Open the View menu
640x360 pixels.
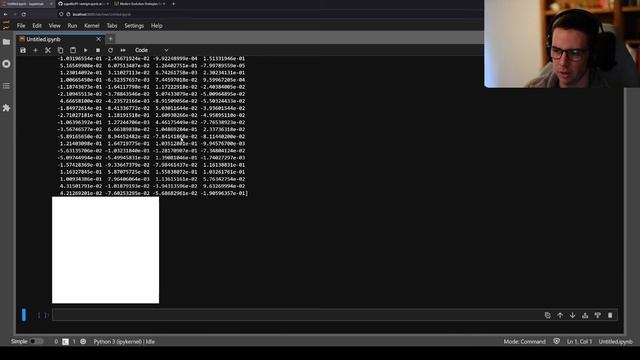(x=54, y=26)
